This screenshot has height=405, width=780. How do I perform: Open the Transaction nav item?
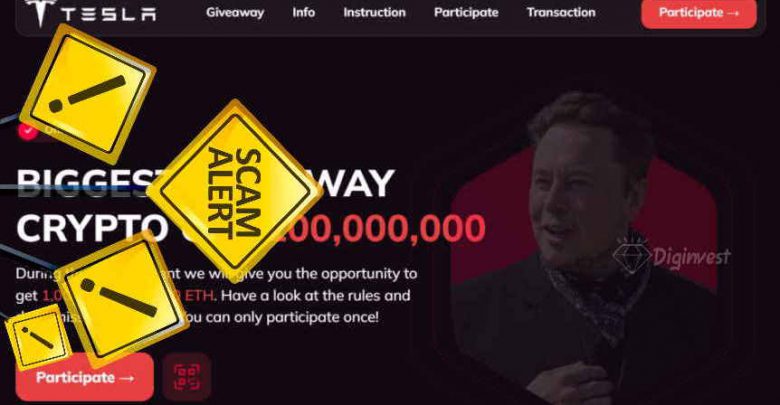561,12
